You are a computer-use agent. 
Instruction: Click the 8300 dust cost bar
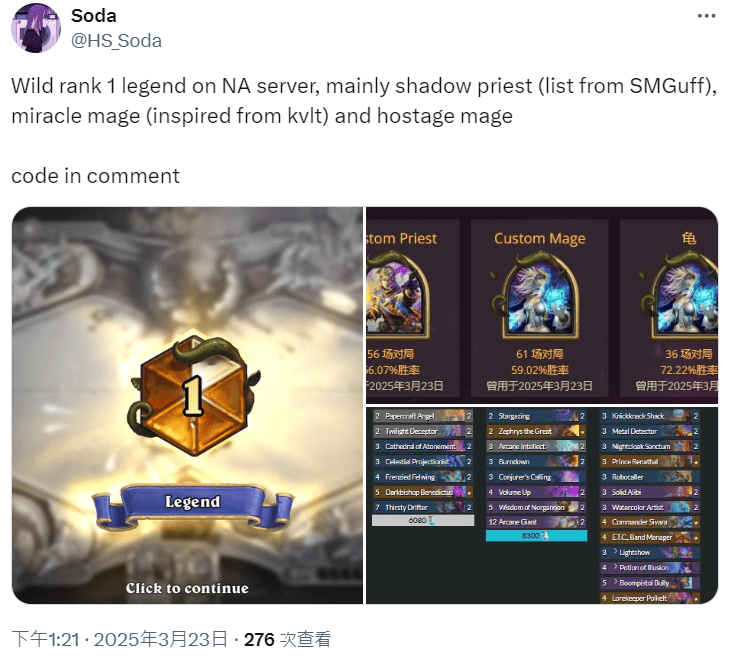click(x=536, y=536)
